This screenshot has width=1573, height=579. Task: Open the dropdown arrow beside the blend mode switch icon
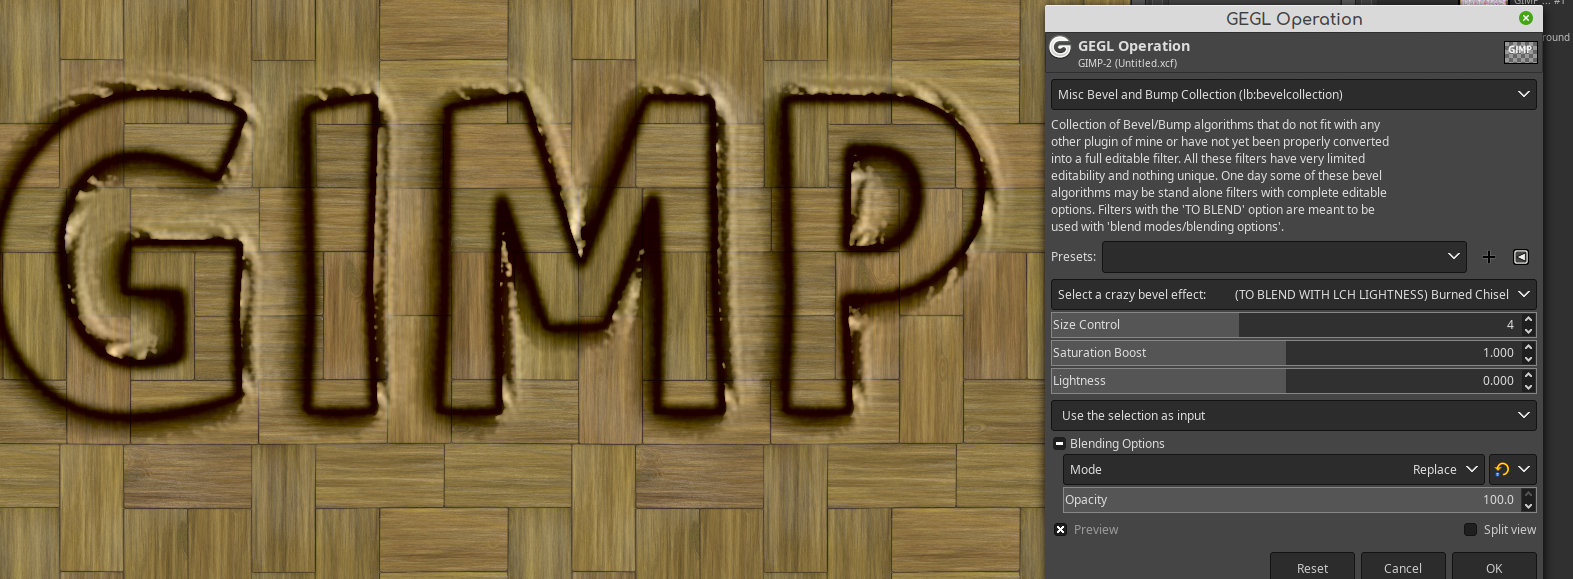(x=1524, y=470)
